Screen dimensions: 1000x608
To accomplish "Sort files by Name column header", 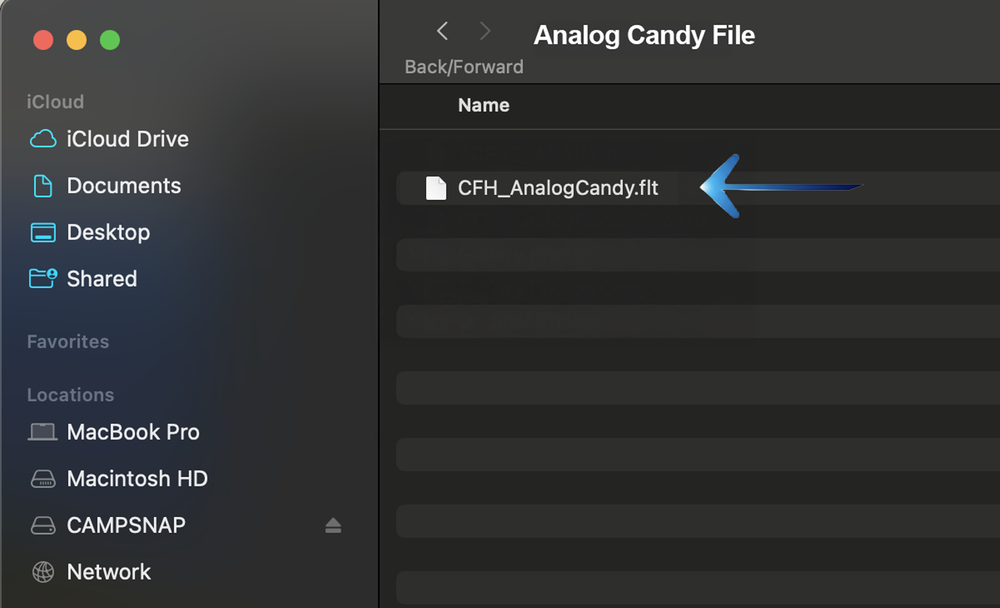I will coord(483,105).
